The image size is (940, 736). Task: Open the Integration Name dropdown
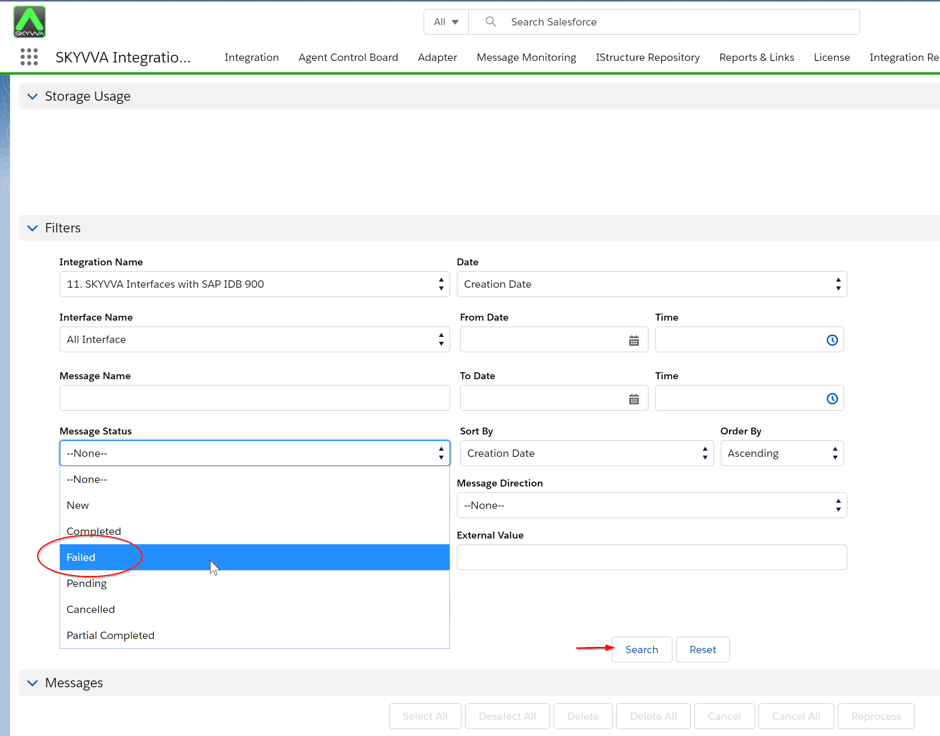point(254,285)
